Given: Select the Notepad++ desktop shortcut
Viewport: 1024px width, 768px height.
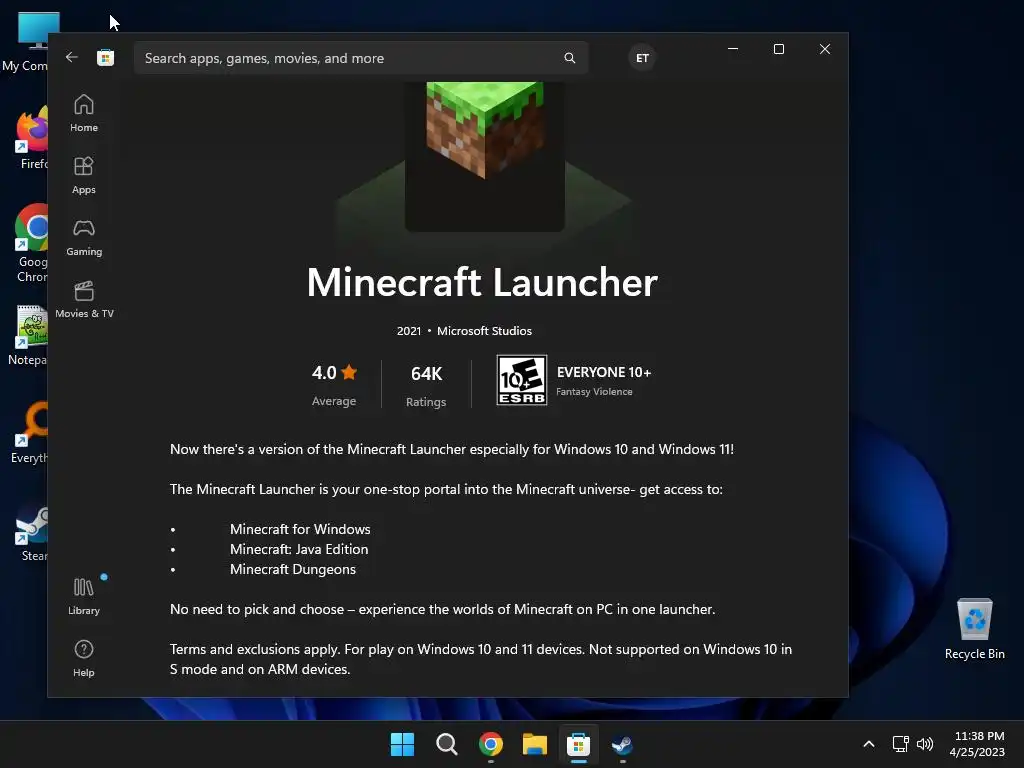Looking at the screenshot, I should pyautogui.click(x=29, y=335).
